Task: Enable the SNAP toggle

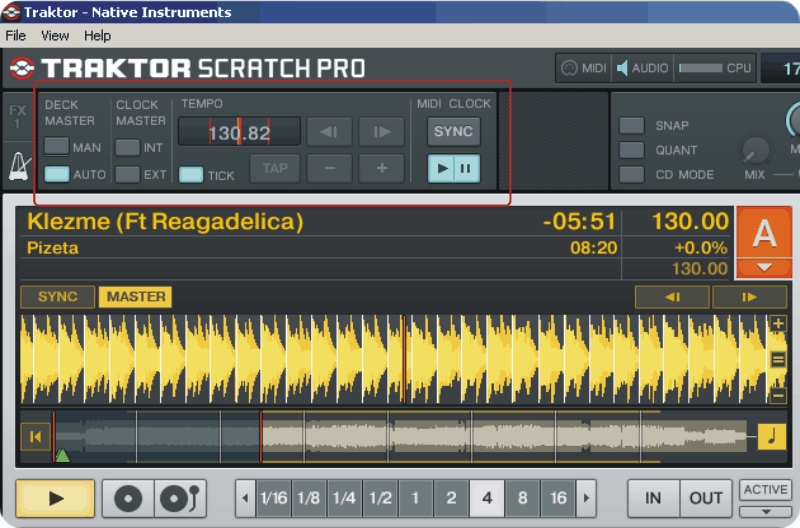Action: [631, 126]
